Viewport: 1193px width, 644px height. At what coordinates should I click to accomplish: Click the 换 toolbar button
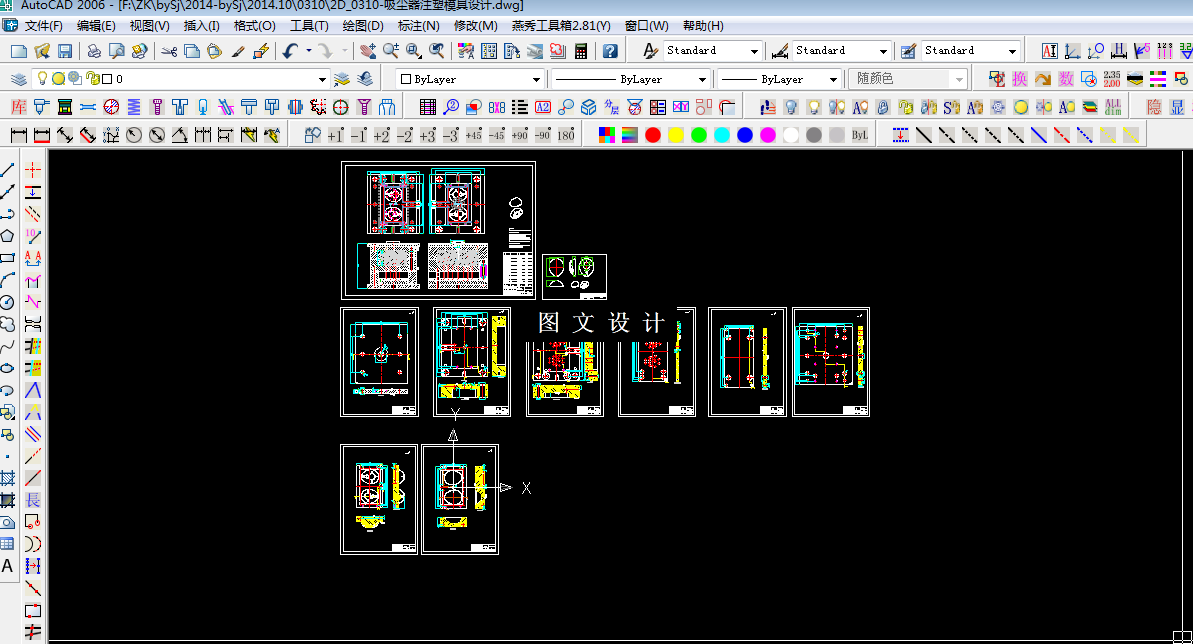tap(1020, 78)
